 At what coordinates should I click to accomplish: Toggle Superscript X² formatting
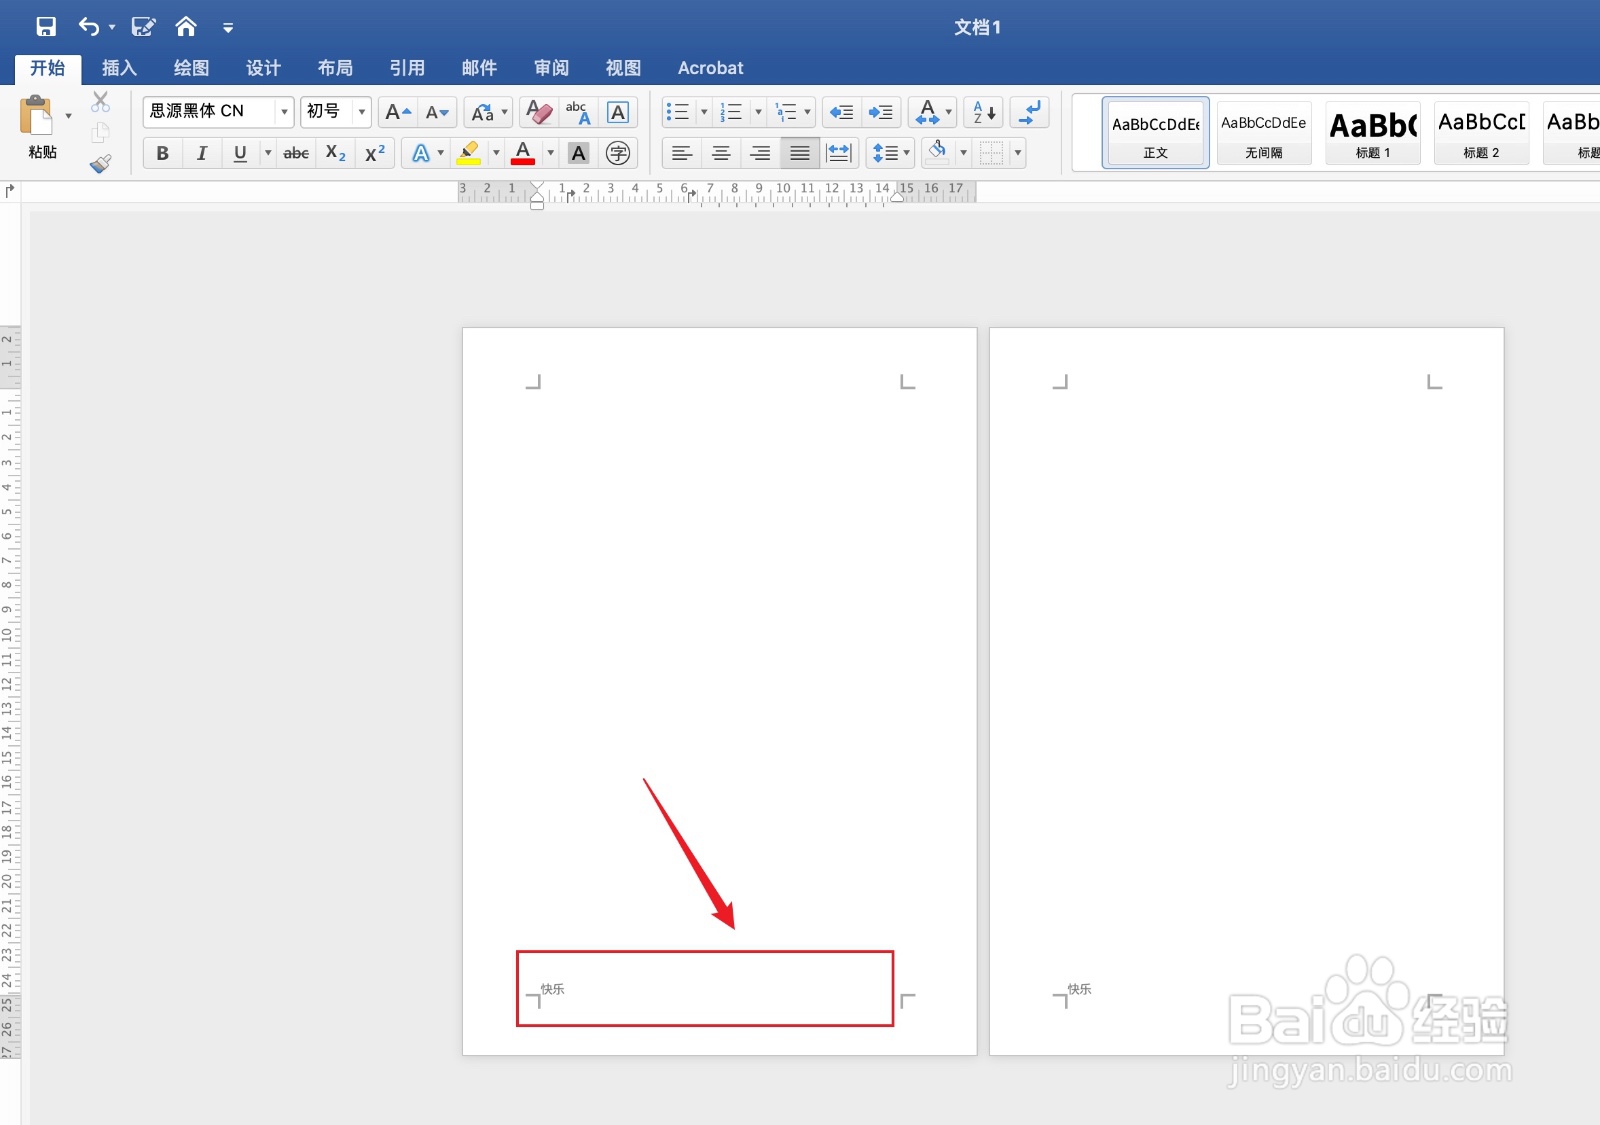375,153
